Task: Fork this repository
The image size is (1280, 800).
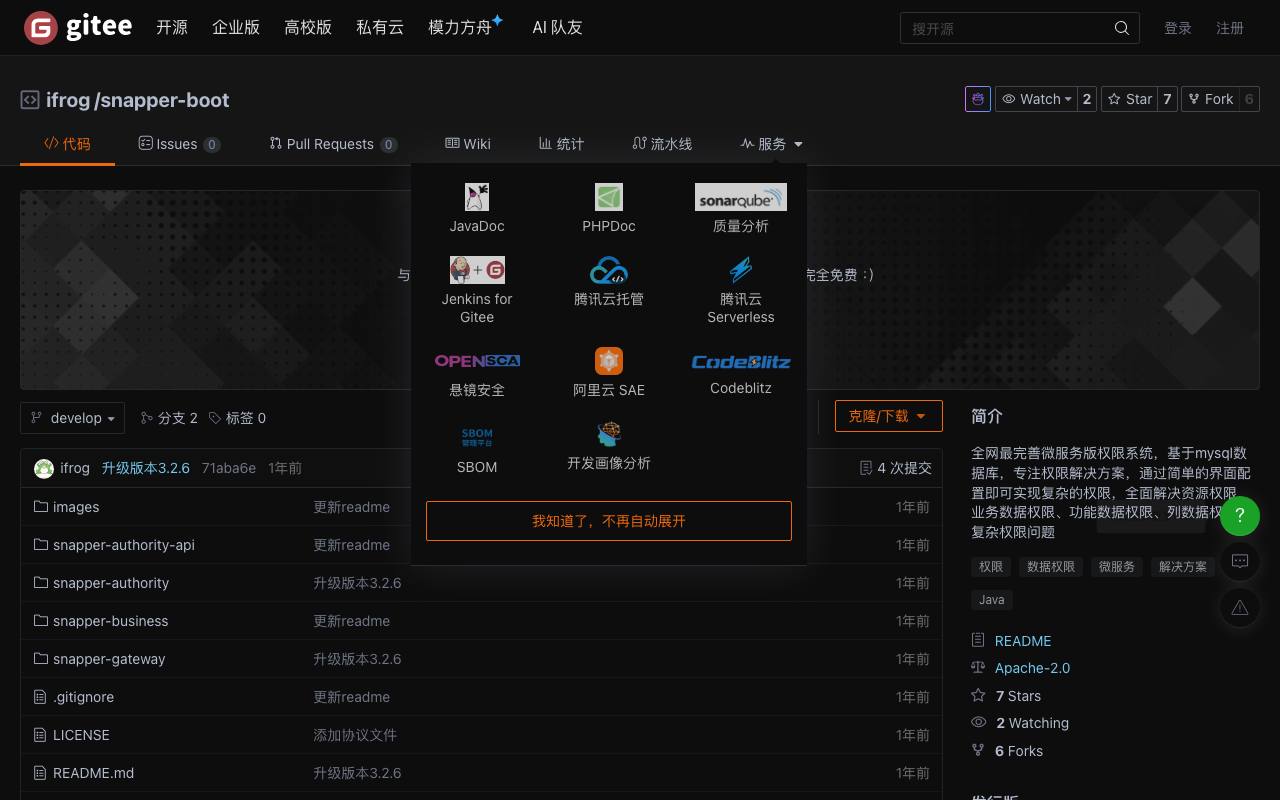Action: [1210, 99]
